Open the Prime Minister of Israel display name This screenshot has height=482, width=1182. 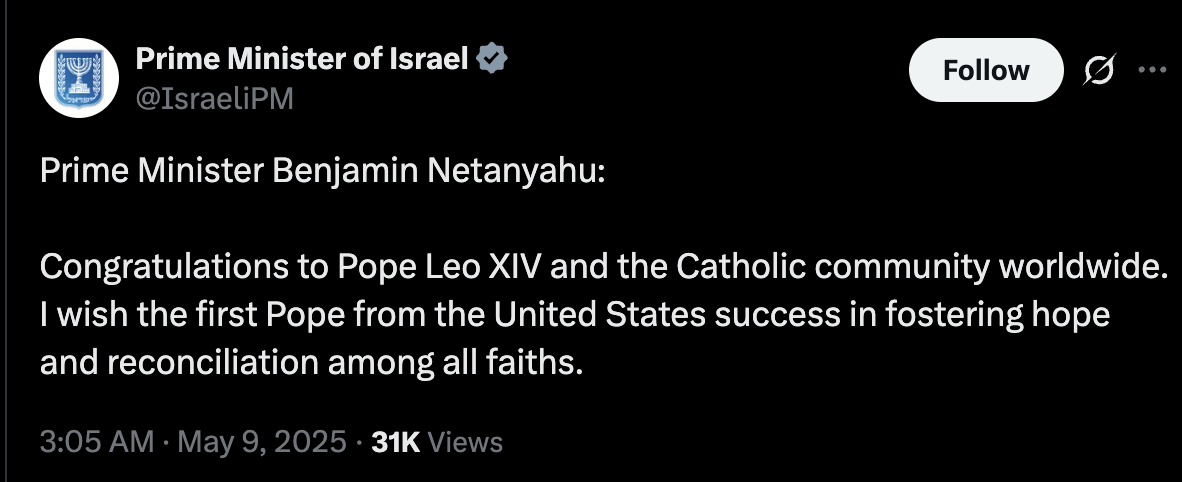[302, 58]
